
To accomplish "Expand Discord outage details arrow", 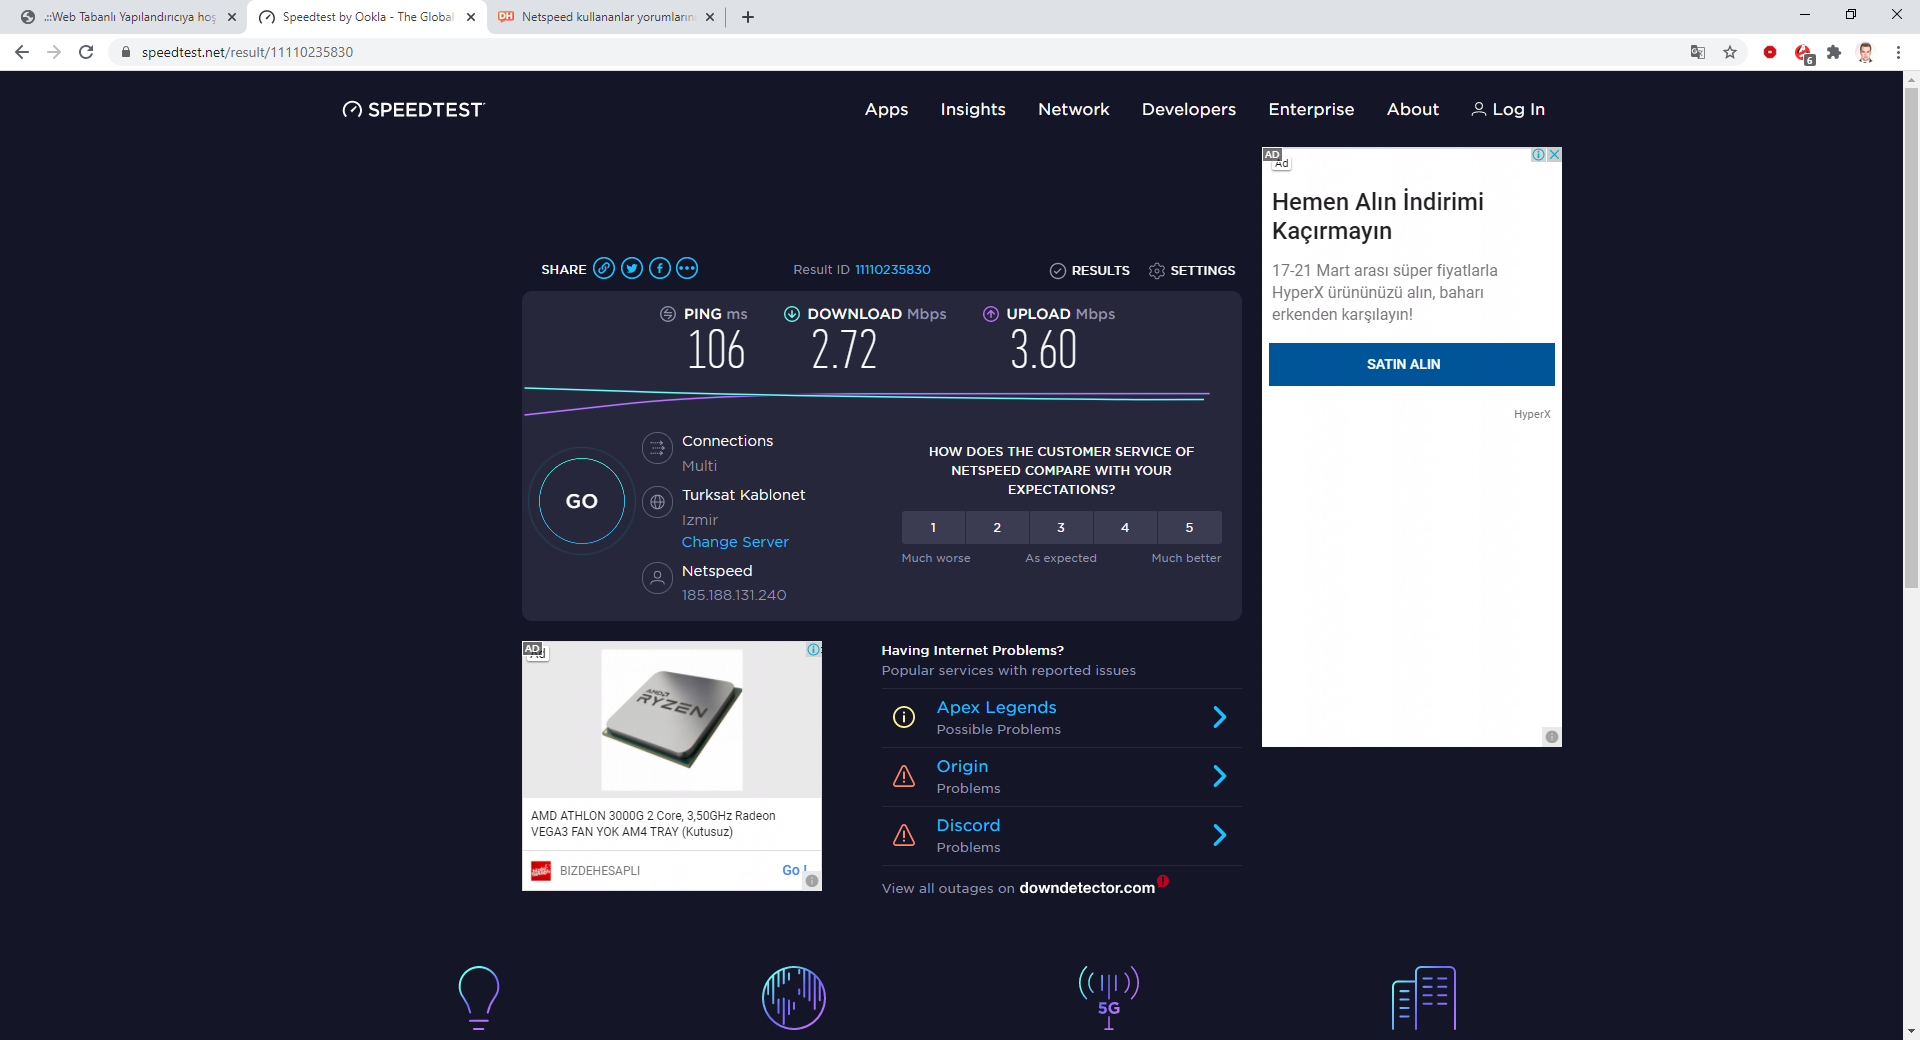I will click(x=1219, y=835).
